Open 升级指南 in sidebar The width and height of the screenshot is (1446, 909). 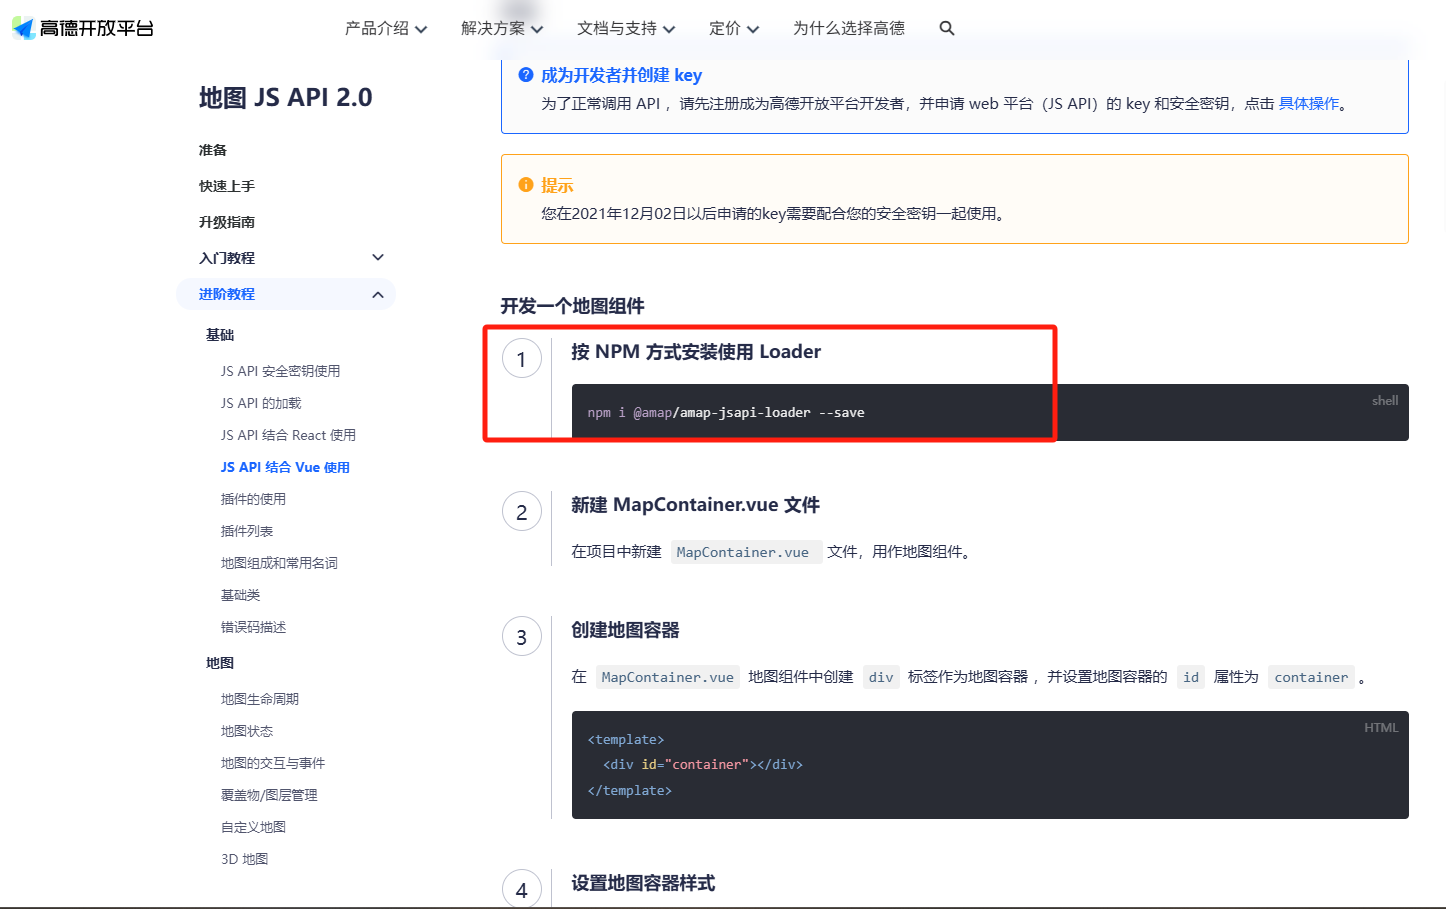pyautogui.click(x=227, y=222)
